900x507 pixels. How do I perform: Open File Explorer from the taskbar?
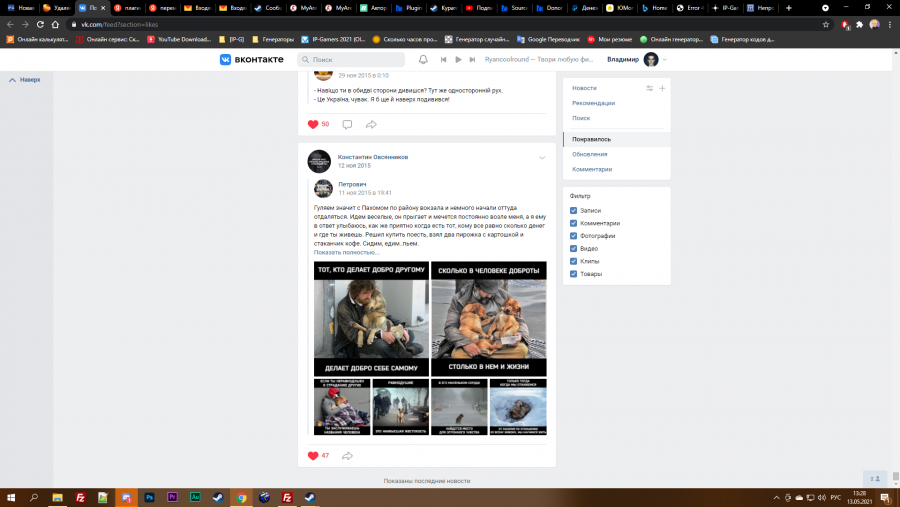[x=57, y=497]
